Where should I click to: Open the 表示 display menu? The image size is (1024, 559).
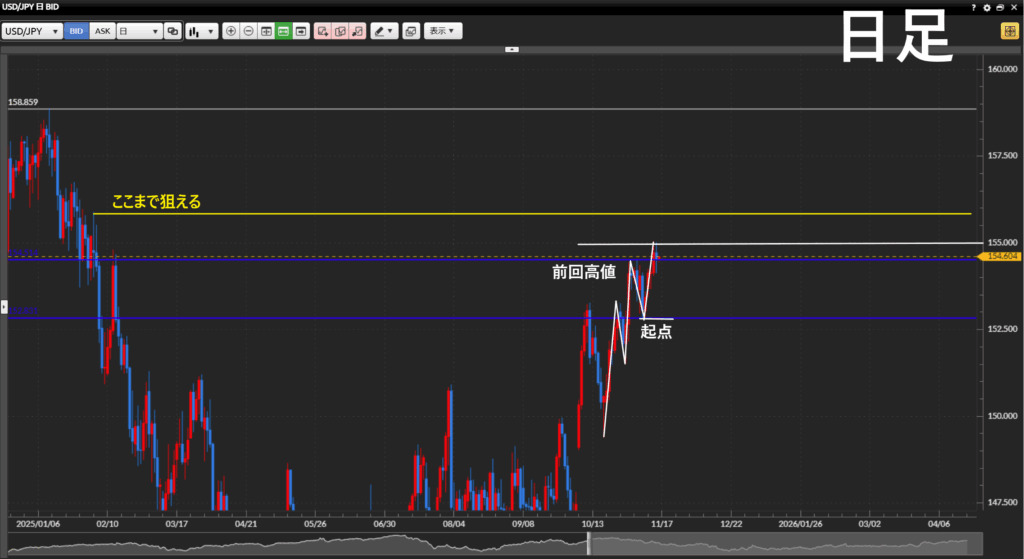tap(442, 31)
